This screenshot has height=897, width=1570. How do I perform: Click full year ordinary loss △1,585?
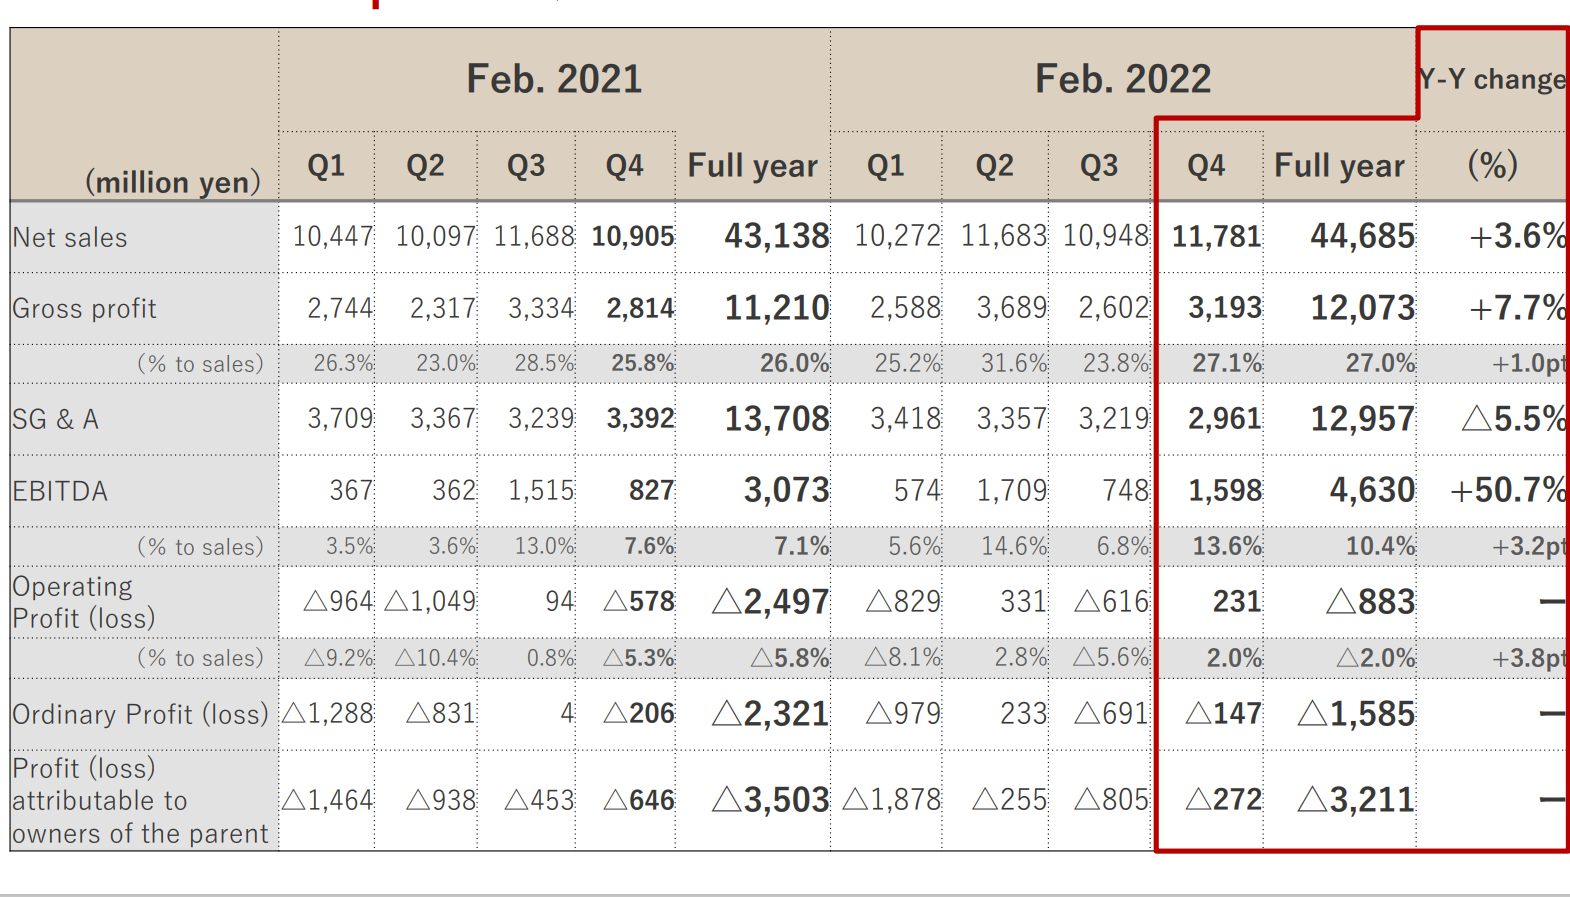[1356, 714]
